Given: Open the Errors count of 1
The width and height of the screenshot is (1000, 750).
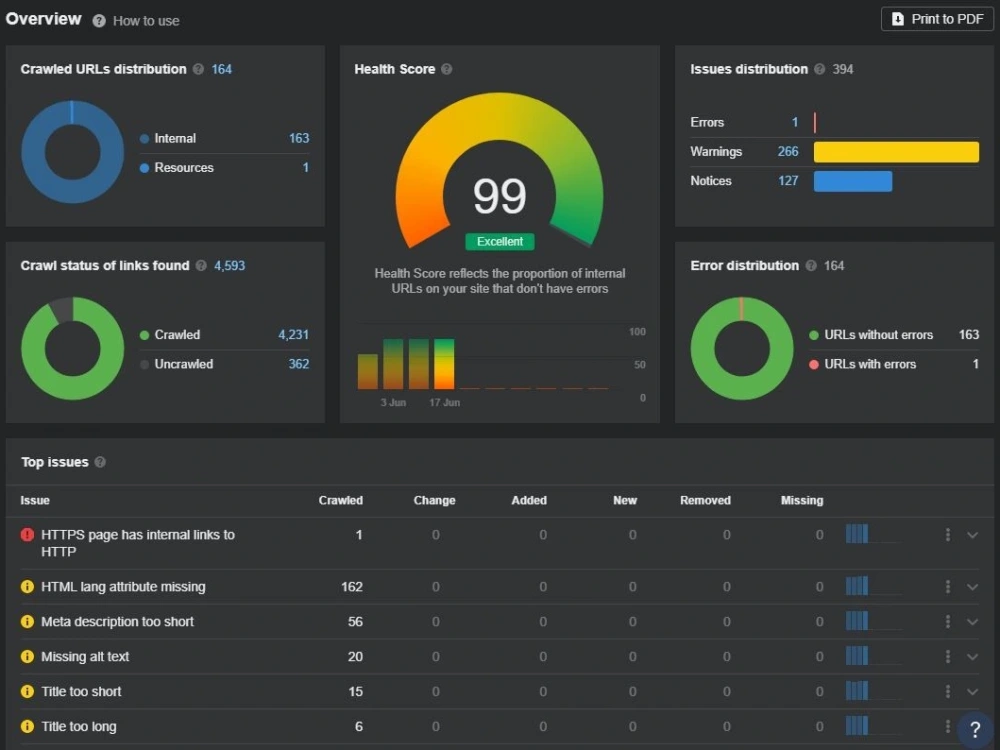Looking at the screenshot, I should [795, 122].
